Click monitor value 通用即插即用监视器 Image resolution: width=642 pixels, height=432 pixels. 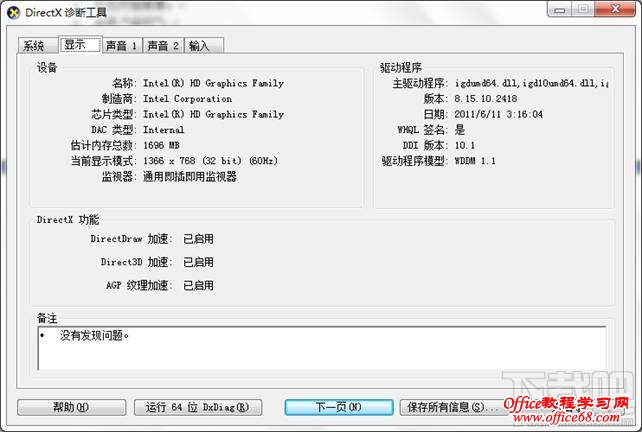[190, 176]
